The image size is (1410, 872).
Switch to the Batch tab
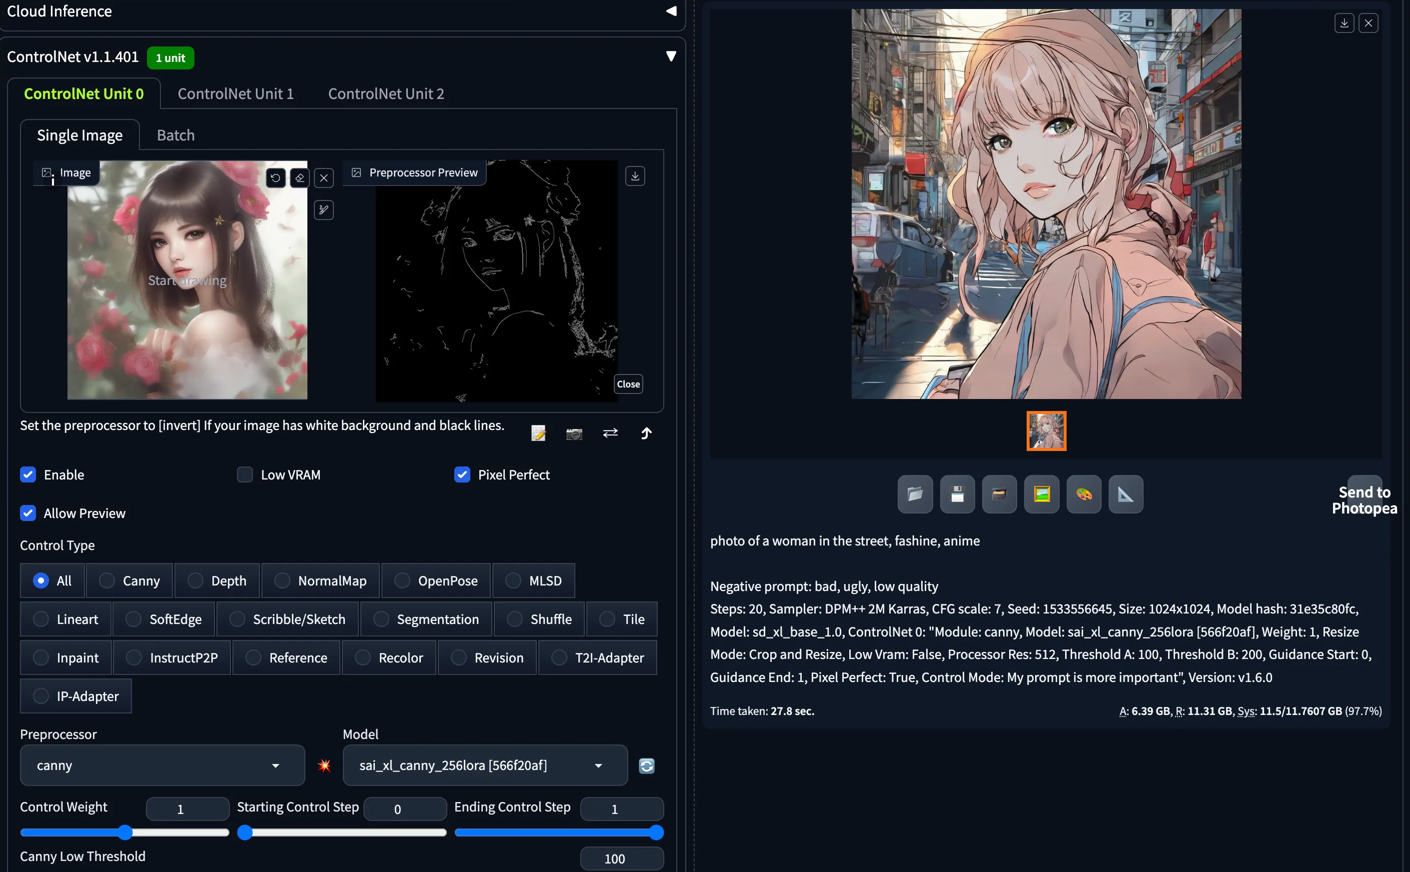click(175, 134)
